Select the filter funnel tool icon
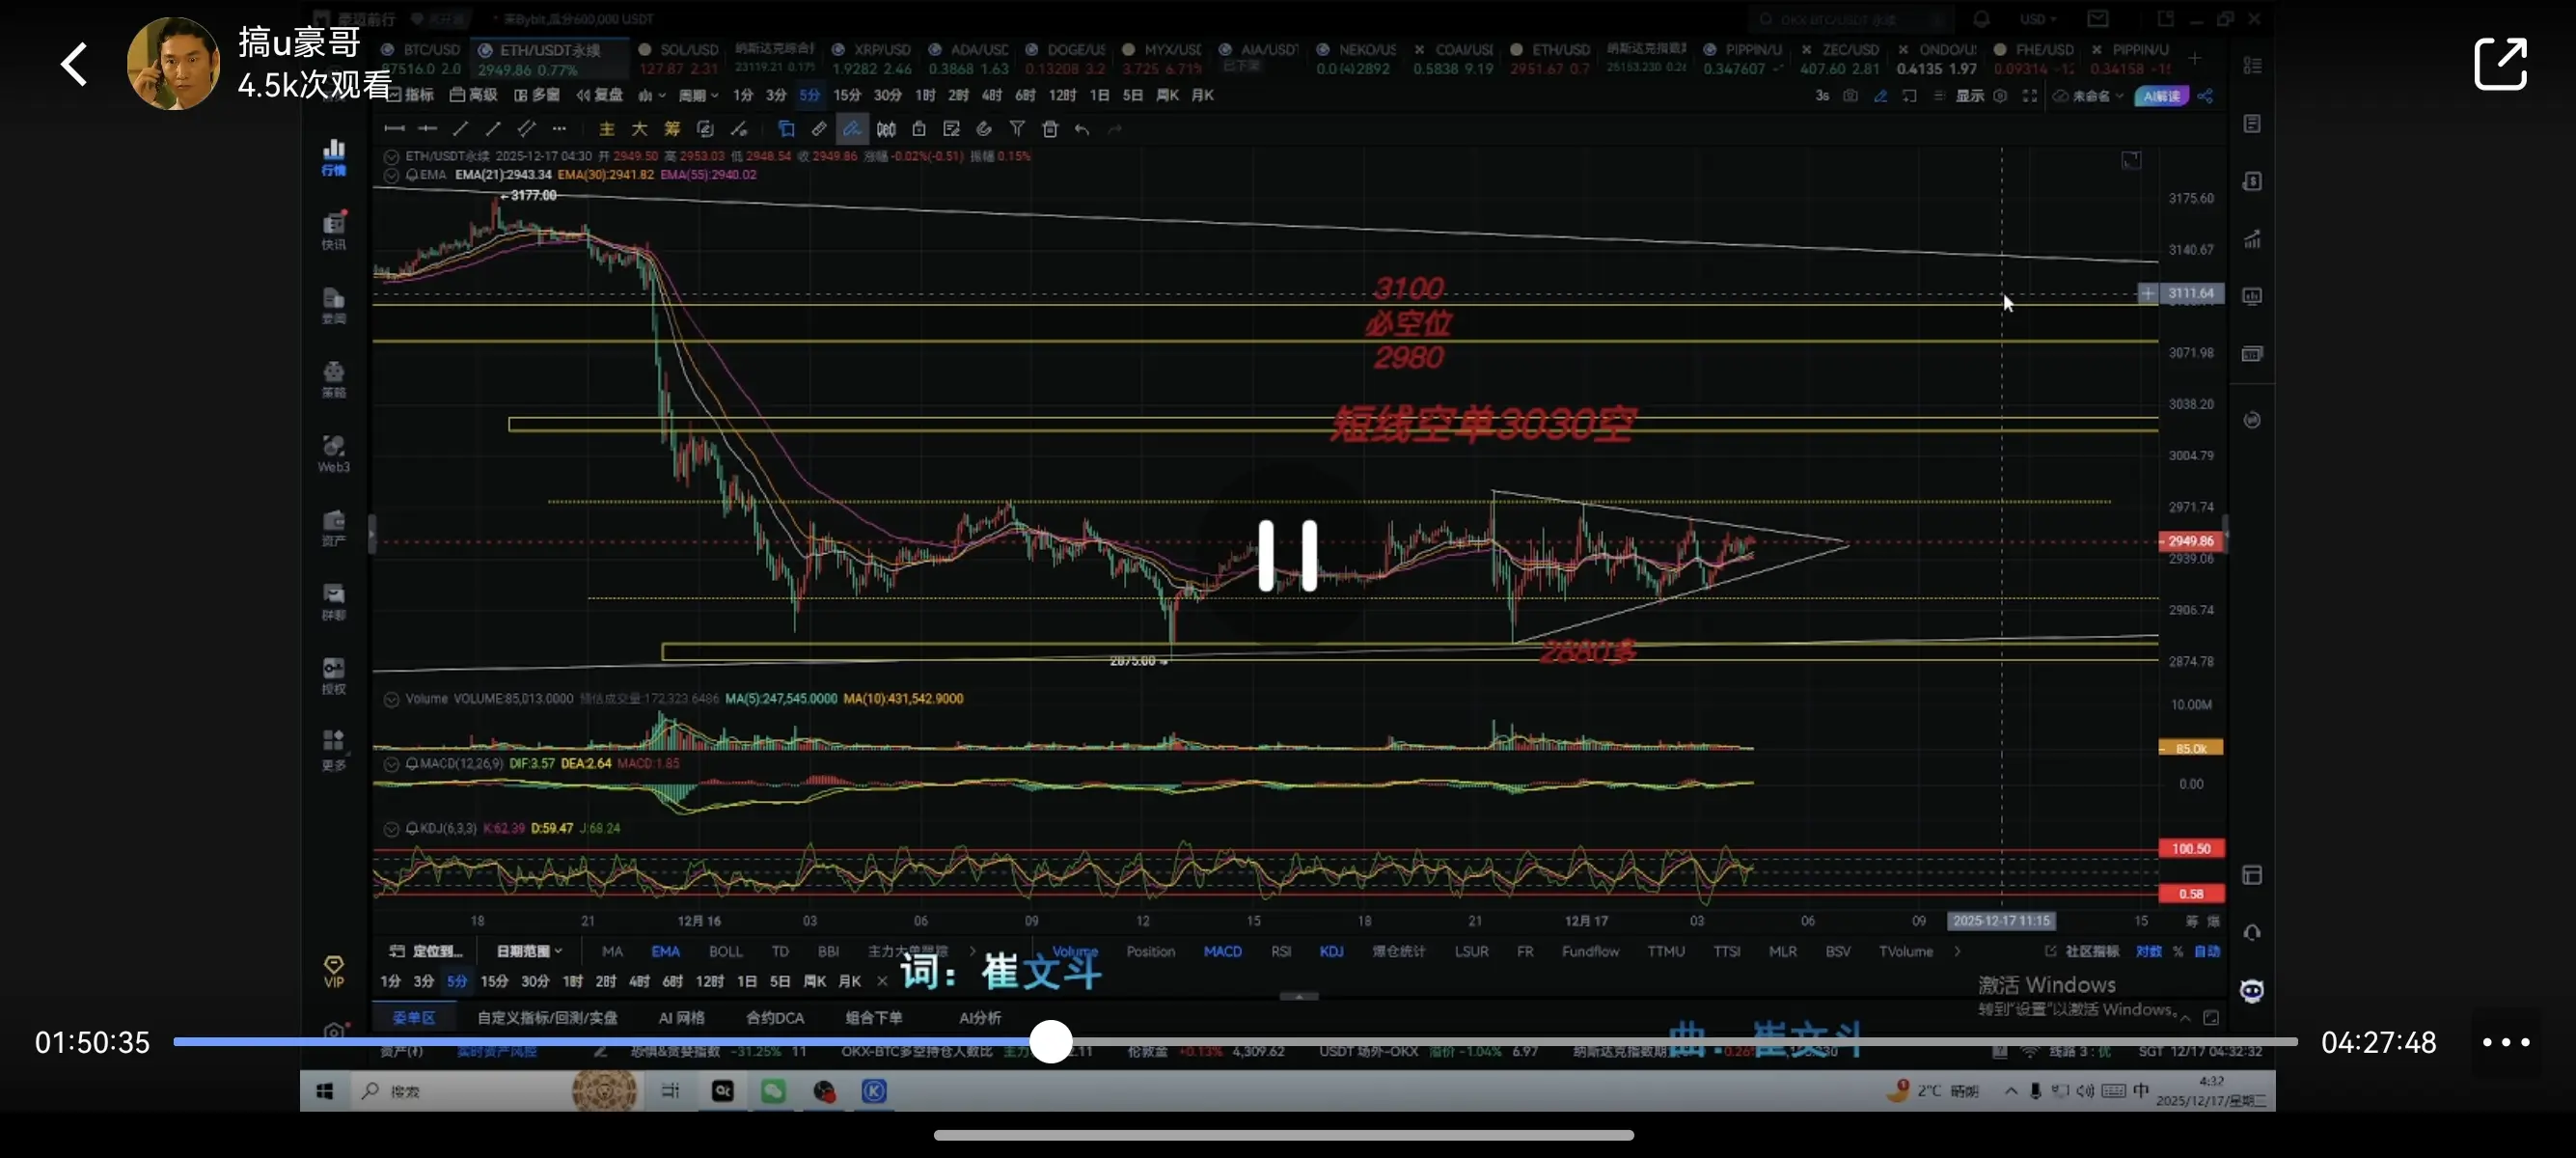 click(1016, 129)
